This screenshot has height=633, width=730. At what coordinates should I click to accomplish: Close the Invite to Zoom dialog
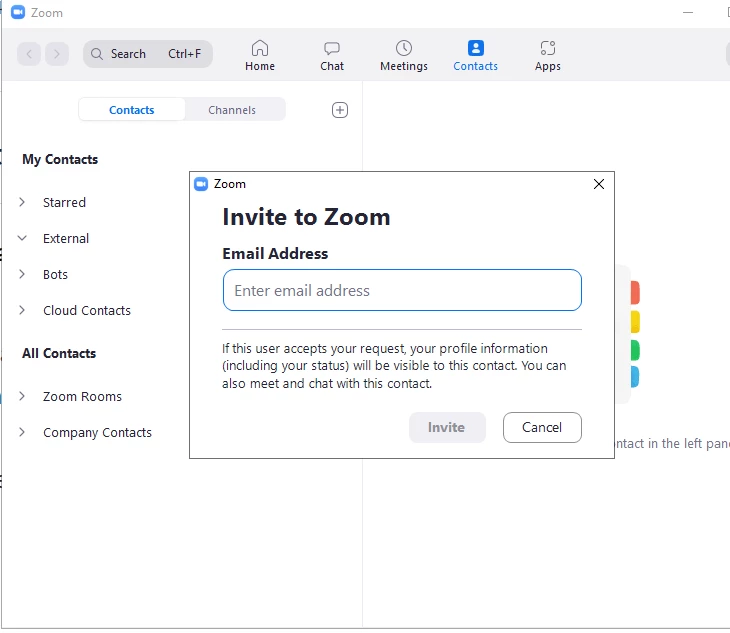[599, 184]
